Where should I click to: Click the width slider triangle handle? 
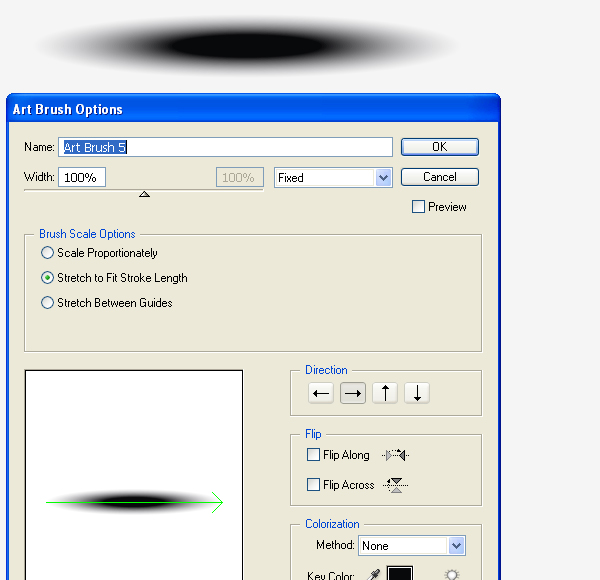click(x=144, y=194)
